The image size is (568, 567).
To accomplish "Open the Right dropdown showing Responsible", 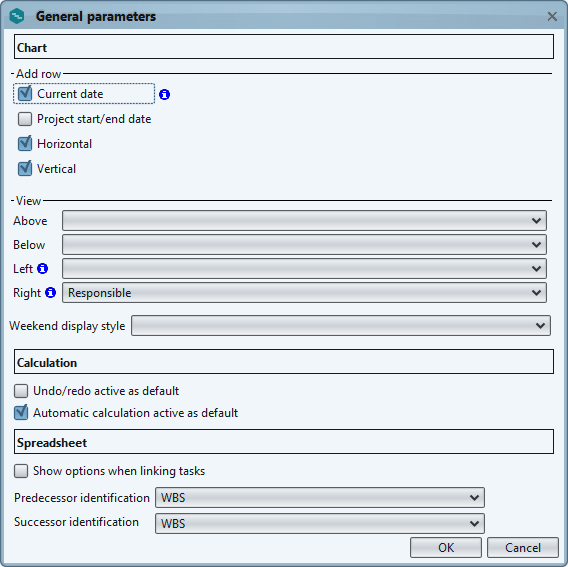I will (304, 293).
